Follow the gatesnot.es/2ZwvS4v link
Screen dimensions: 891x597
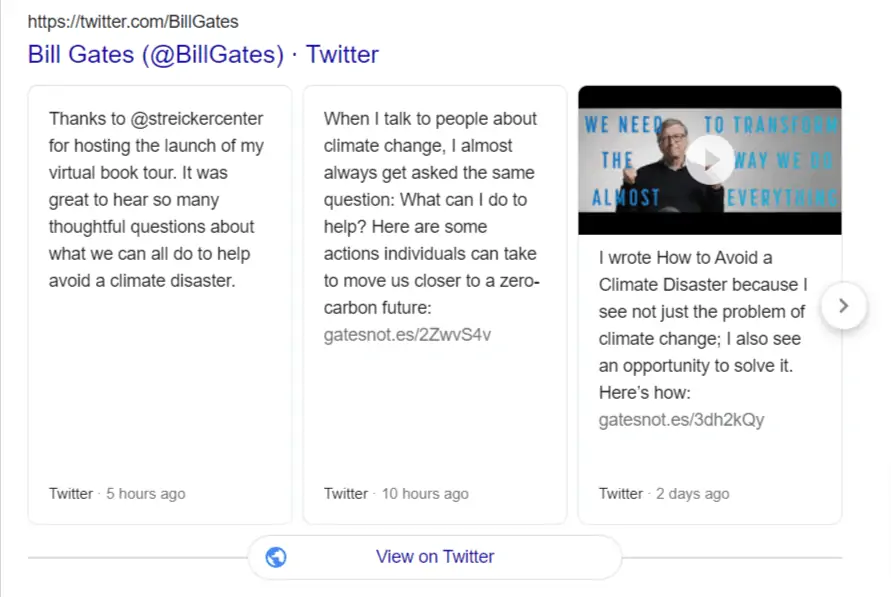[407, 334]
